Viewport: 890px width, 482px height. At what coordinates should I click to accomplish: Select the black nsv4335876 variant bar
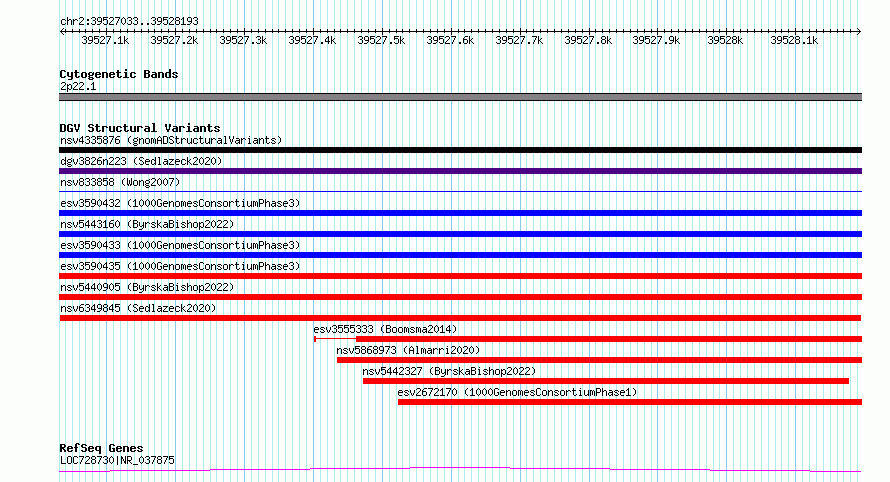[460, 150]
